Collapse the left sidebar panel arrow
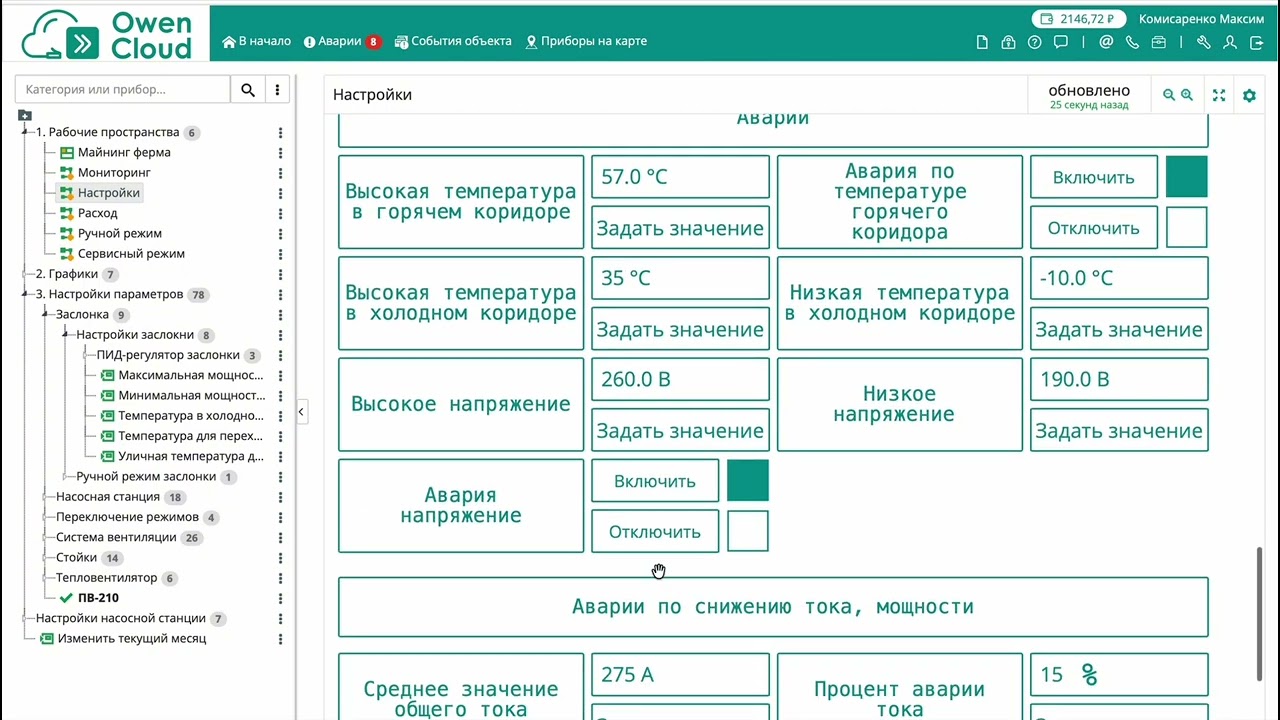The image size is (1280, 720). [301, 412]
